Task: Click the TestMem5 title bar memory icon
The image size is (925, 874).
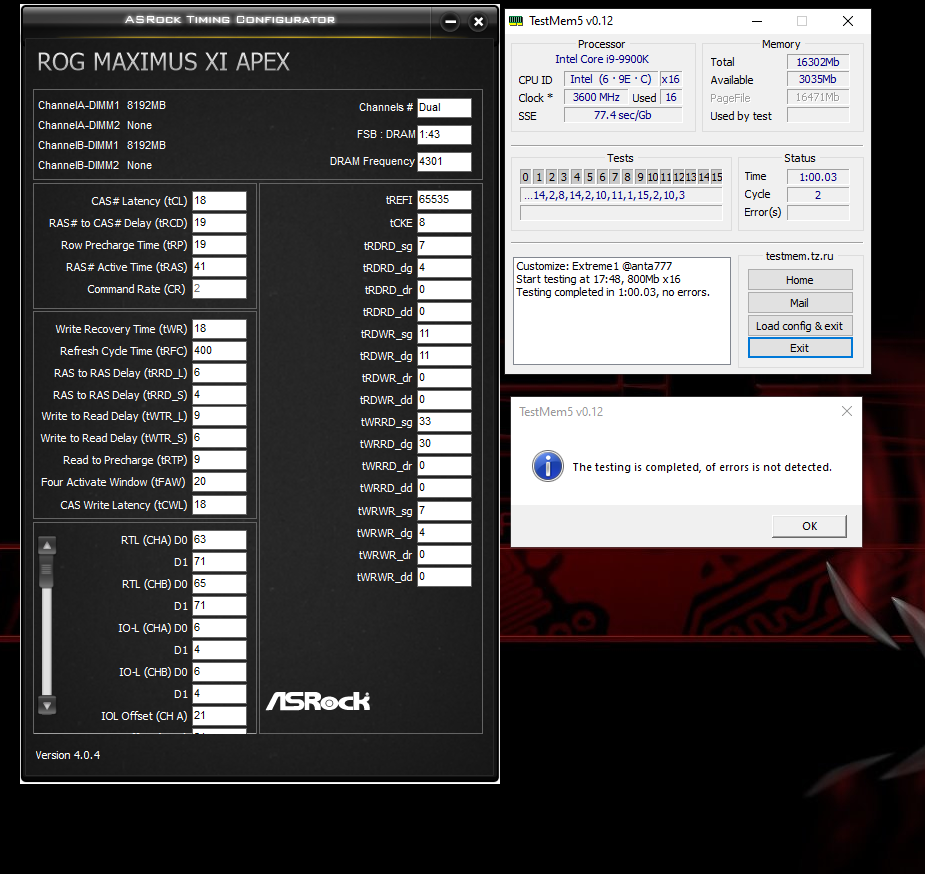Action: coord(516,21)
